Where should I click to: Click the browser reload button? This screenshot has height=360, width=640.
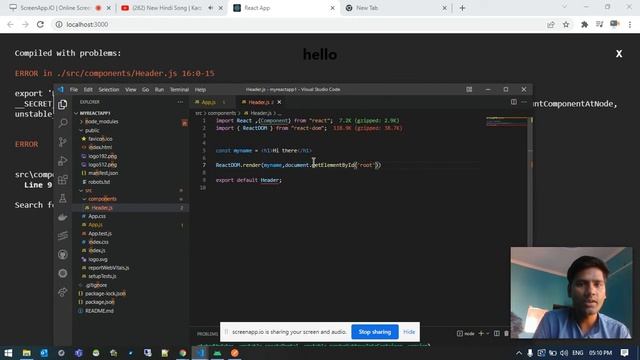(40, 24)
